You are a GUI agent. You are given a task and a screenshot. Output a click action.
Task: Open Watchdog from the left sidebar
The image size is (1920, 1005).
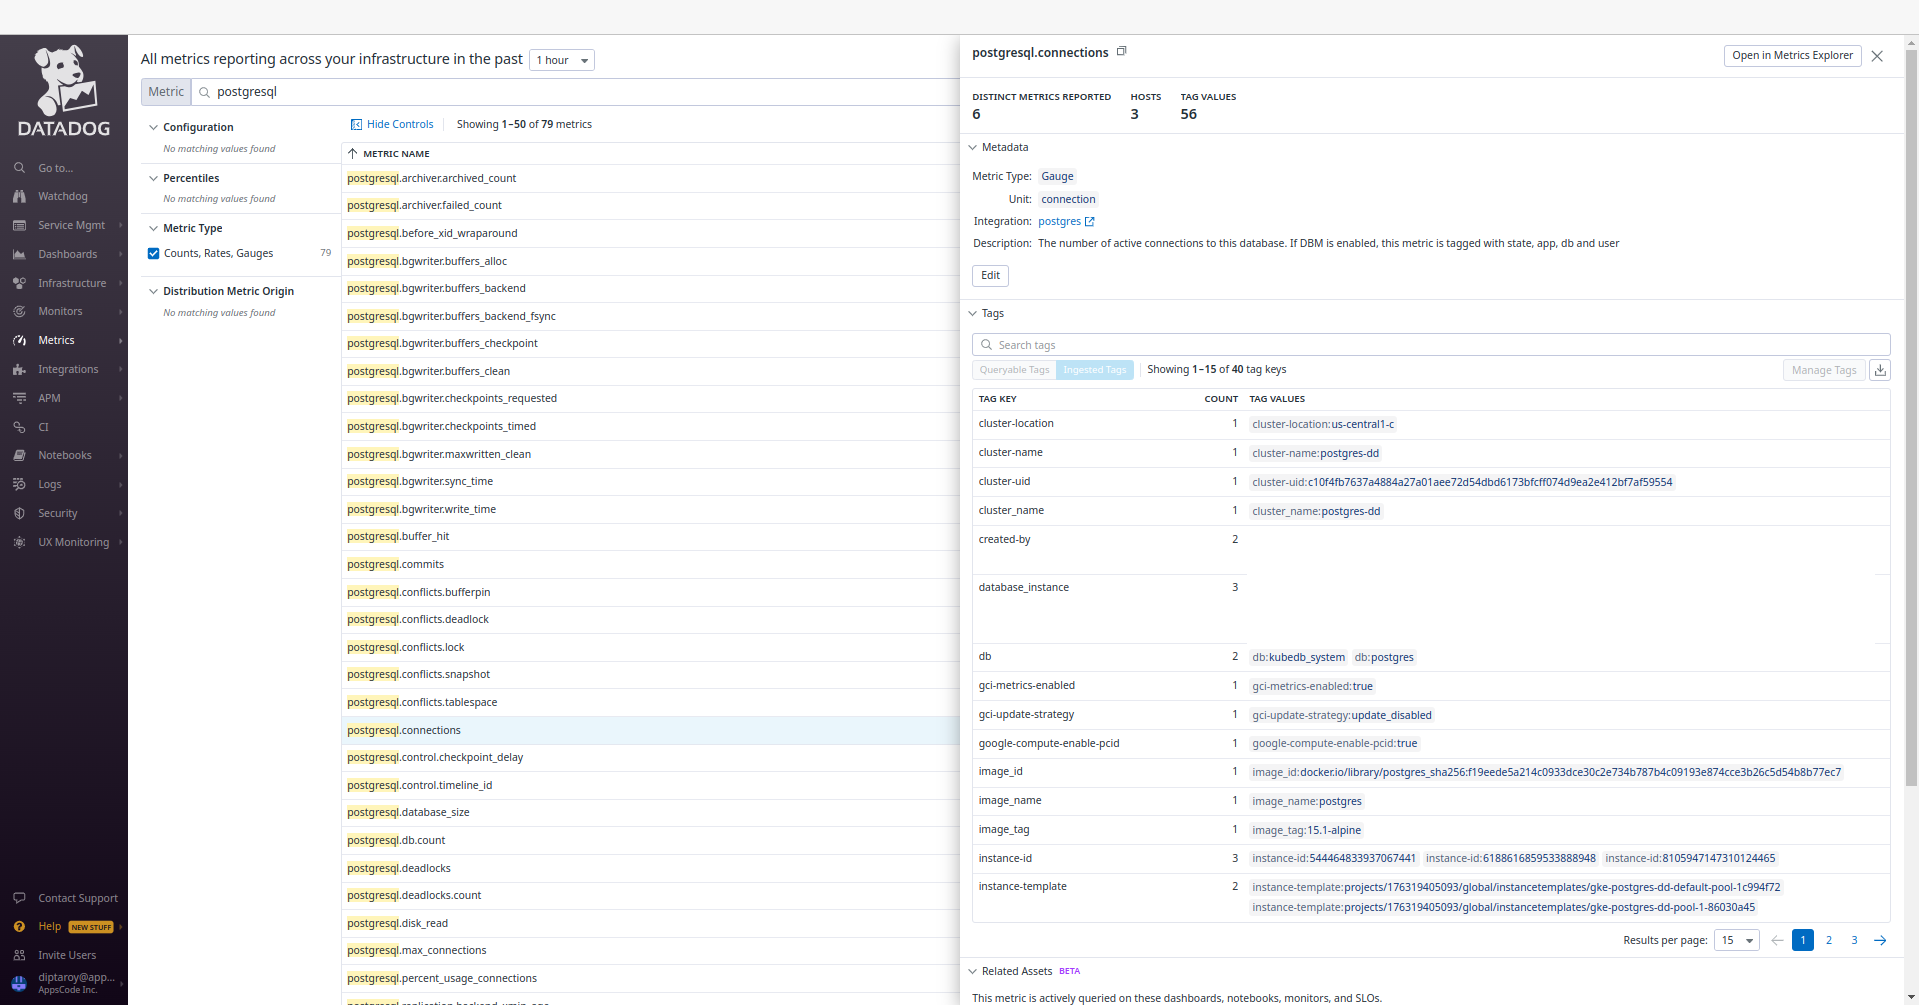point(63,196)
